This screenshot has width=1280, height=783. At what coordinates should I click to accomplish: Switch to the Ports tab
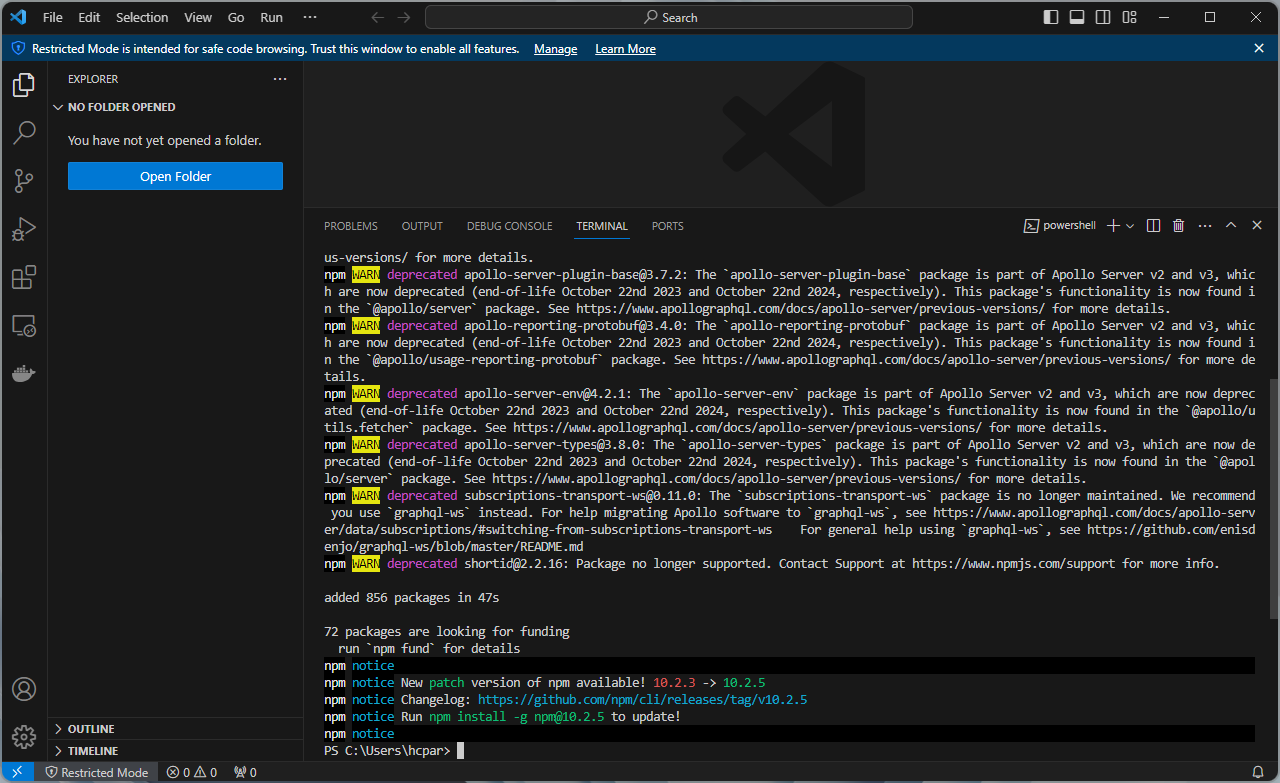(x=668, y=226)
